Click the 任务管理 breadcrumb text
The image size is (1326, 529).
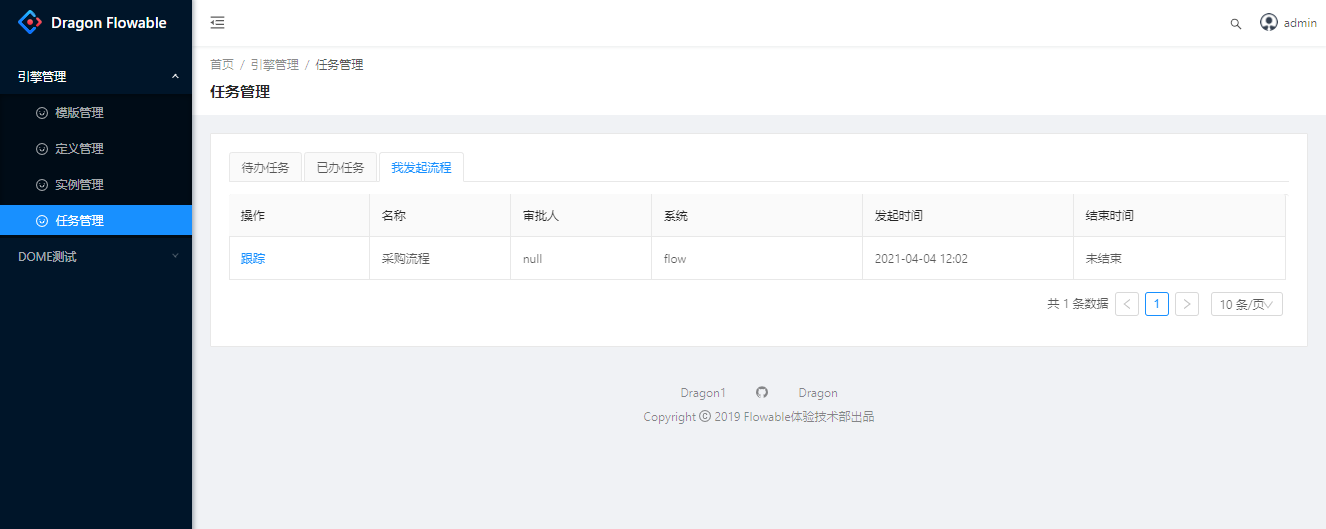[x=340, y=64]
